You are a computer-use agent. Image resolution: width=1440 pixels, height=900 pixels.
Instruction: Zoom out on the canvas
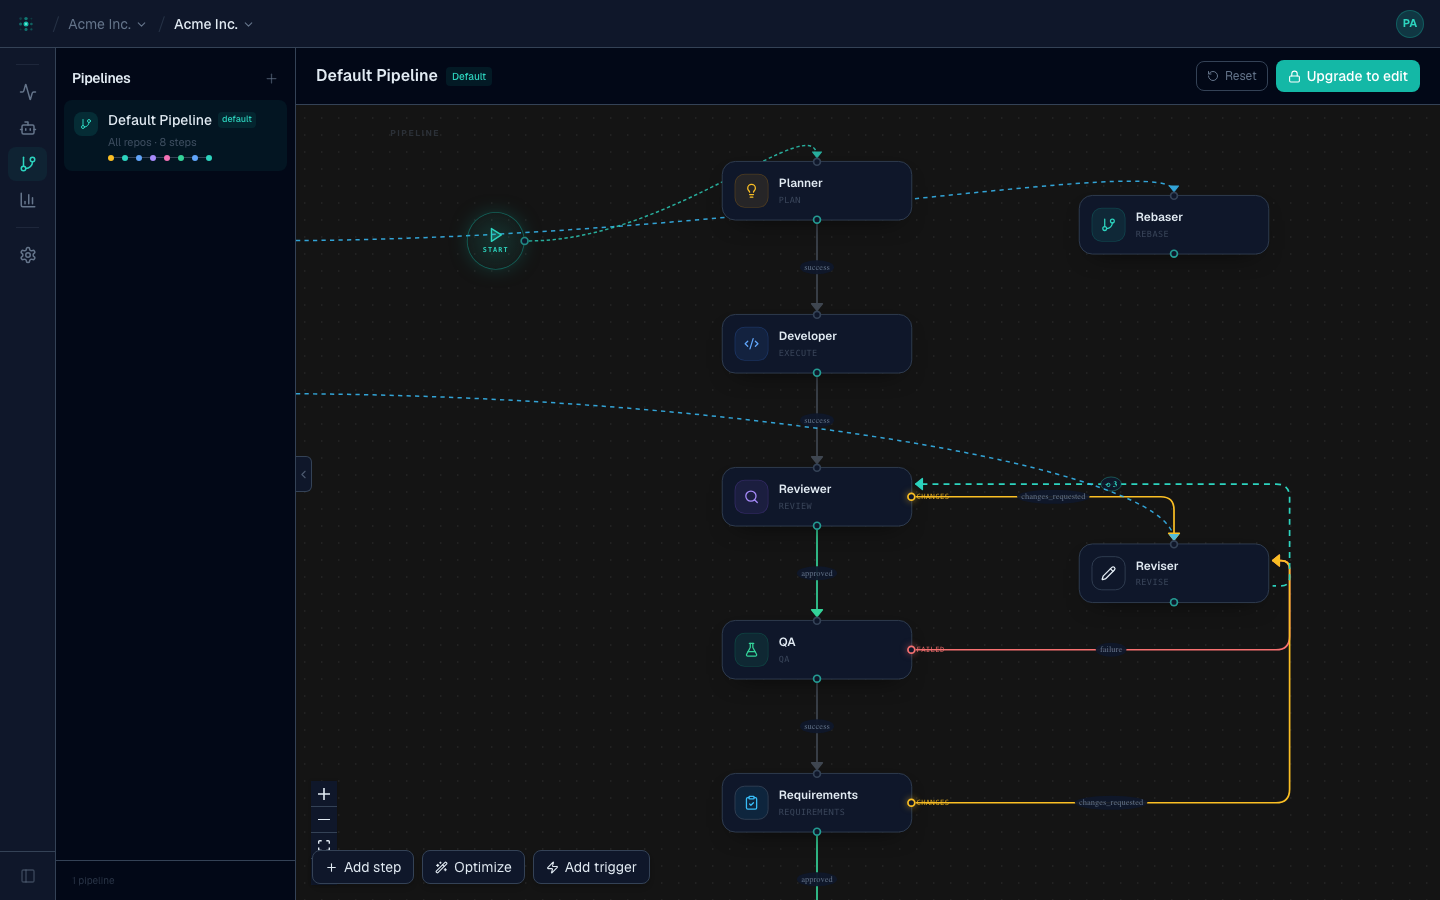[324, 820]
